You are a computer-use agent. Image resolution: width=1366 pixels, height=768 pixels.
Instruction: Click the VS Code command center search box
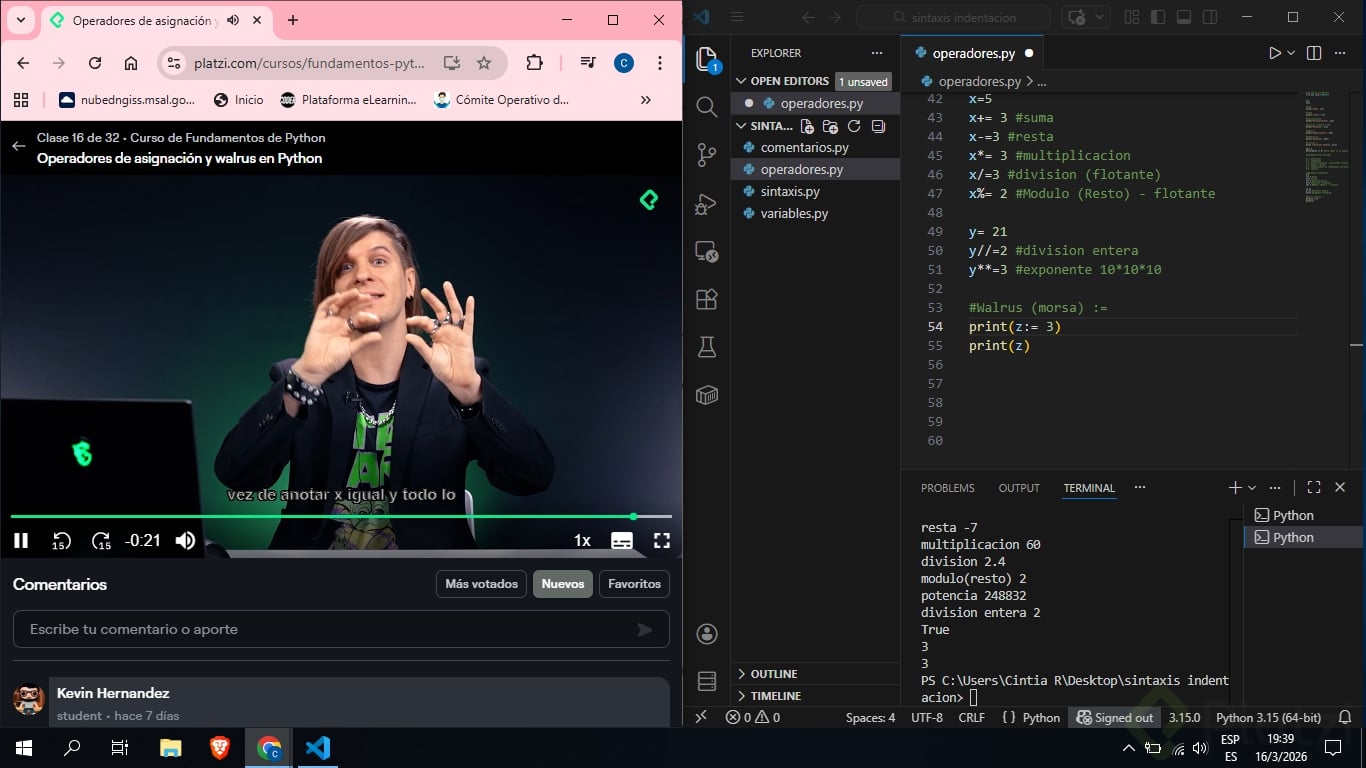(953, 17)
